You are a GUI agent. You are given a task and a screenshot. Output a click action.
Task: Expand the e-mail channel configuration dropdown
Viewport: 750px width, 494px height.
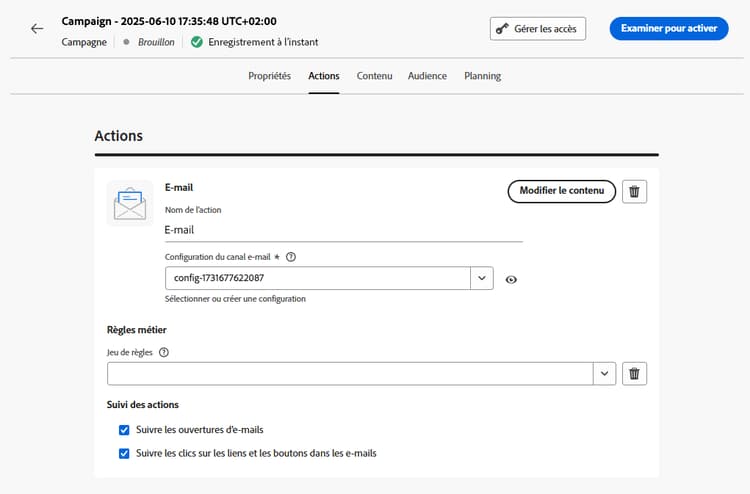pos(481,278)
